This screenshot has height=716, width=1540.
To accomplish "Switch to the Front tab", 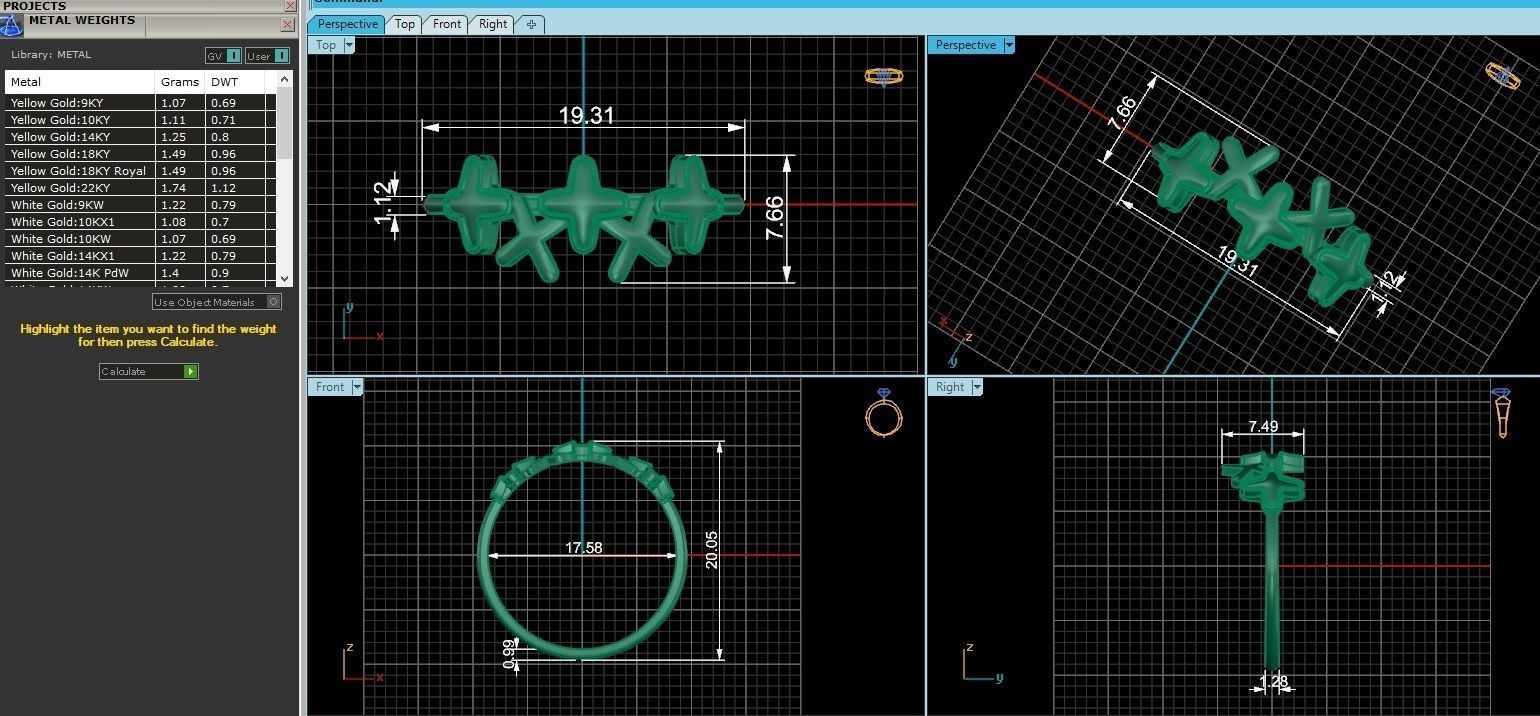I will point(447,24).
